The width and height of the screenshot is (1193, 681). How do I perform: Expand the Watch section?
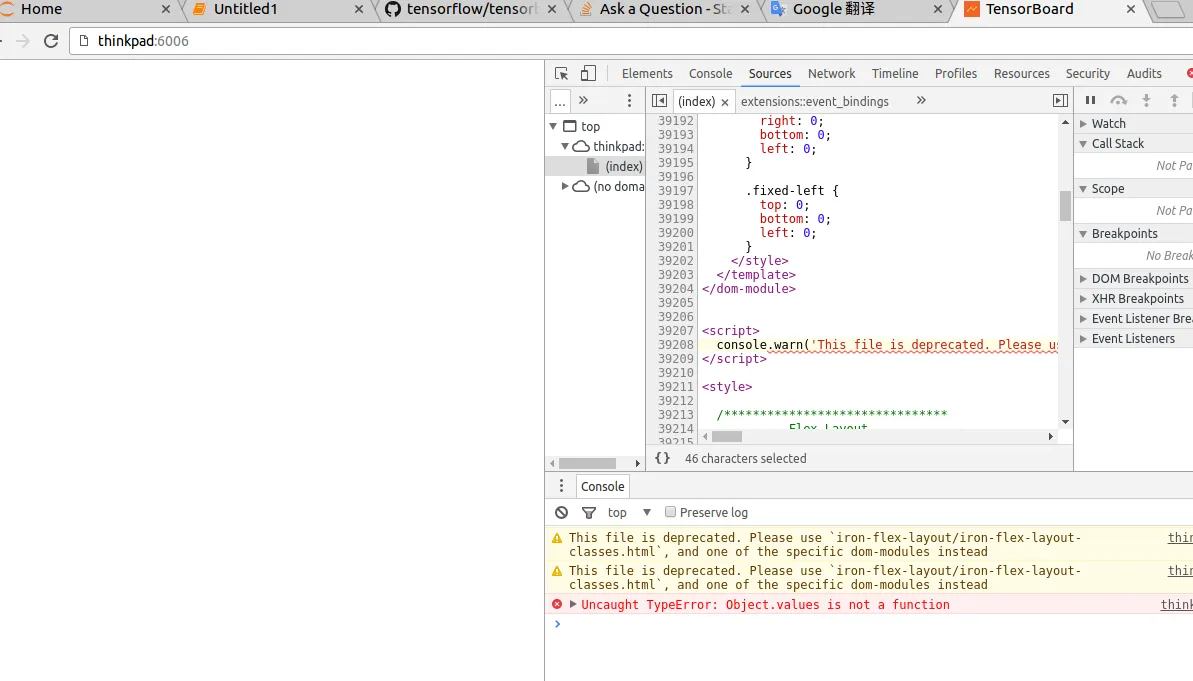(x=1083, y=123)
